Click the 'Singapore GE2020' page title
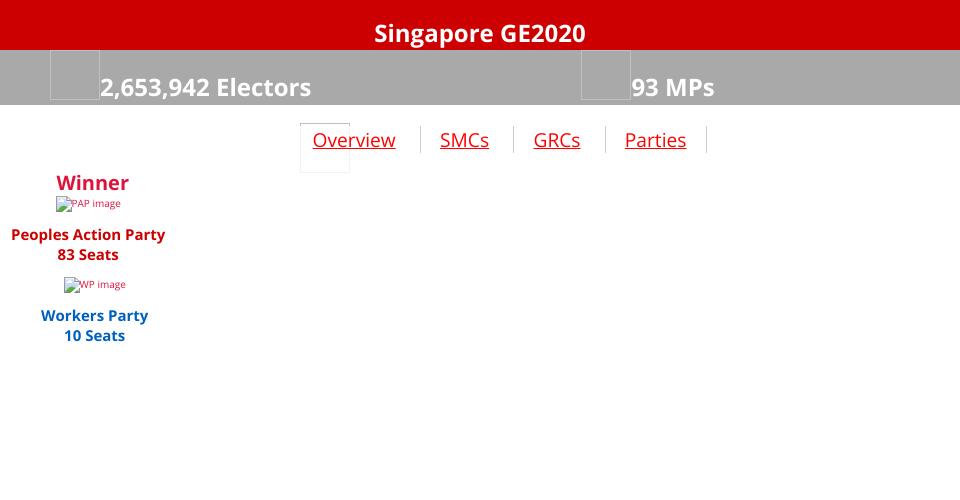960x500 pixels. point(480,34)
